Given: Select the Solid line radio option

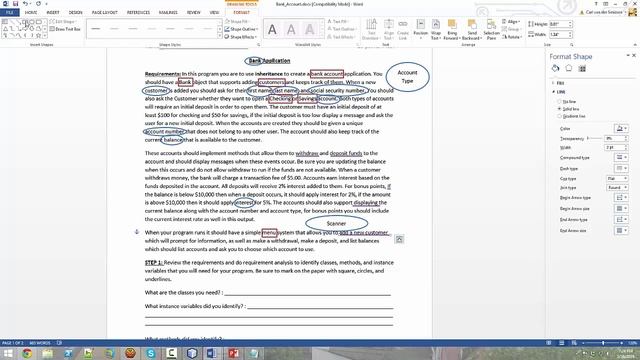Looking at the screenshot, I should 559,109.
